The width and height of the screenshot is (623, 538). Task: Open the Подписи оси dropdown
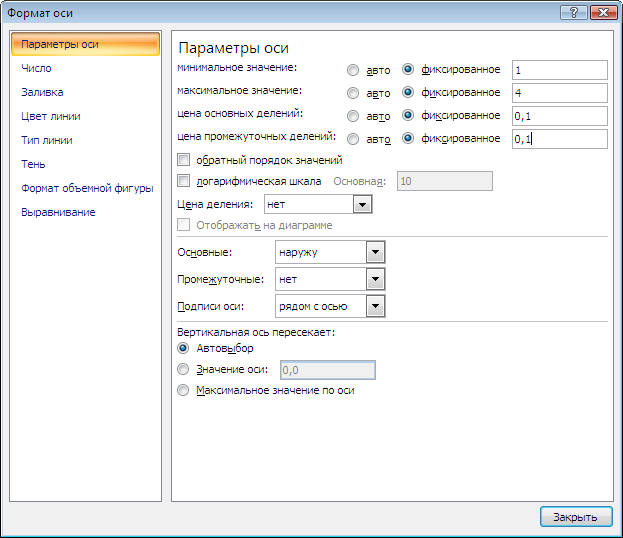[375, 306]
